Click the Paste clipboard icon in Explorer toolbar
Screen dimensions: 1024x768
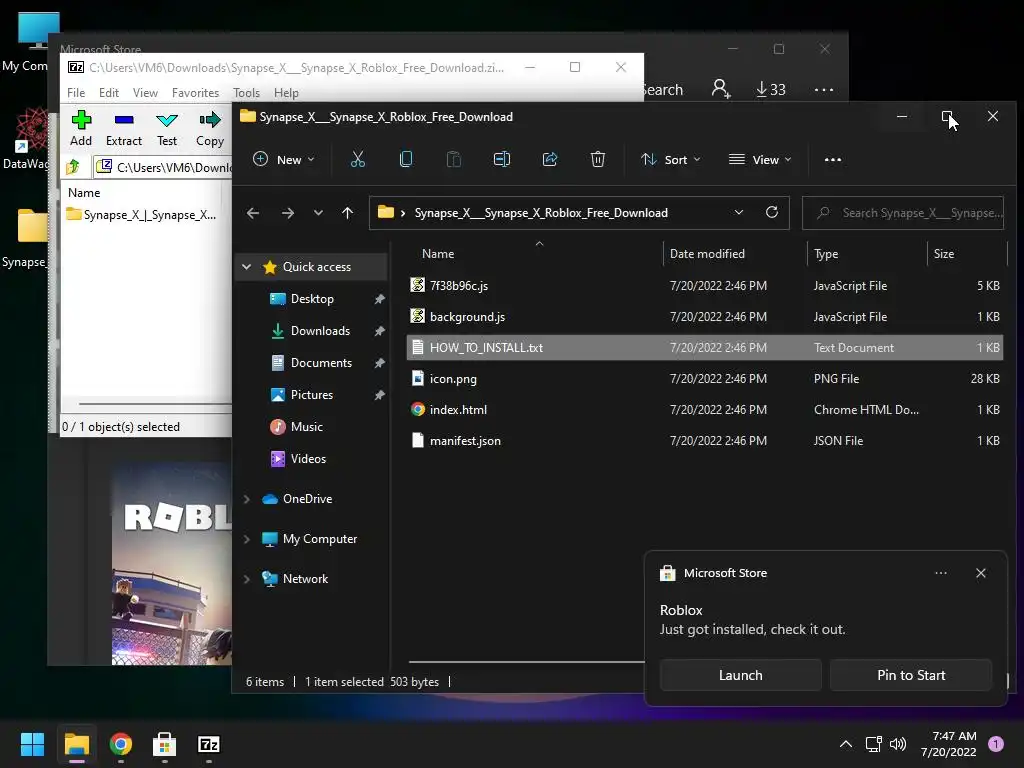coord(453,159)
